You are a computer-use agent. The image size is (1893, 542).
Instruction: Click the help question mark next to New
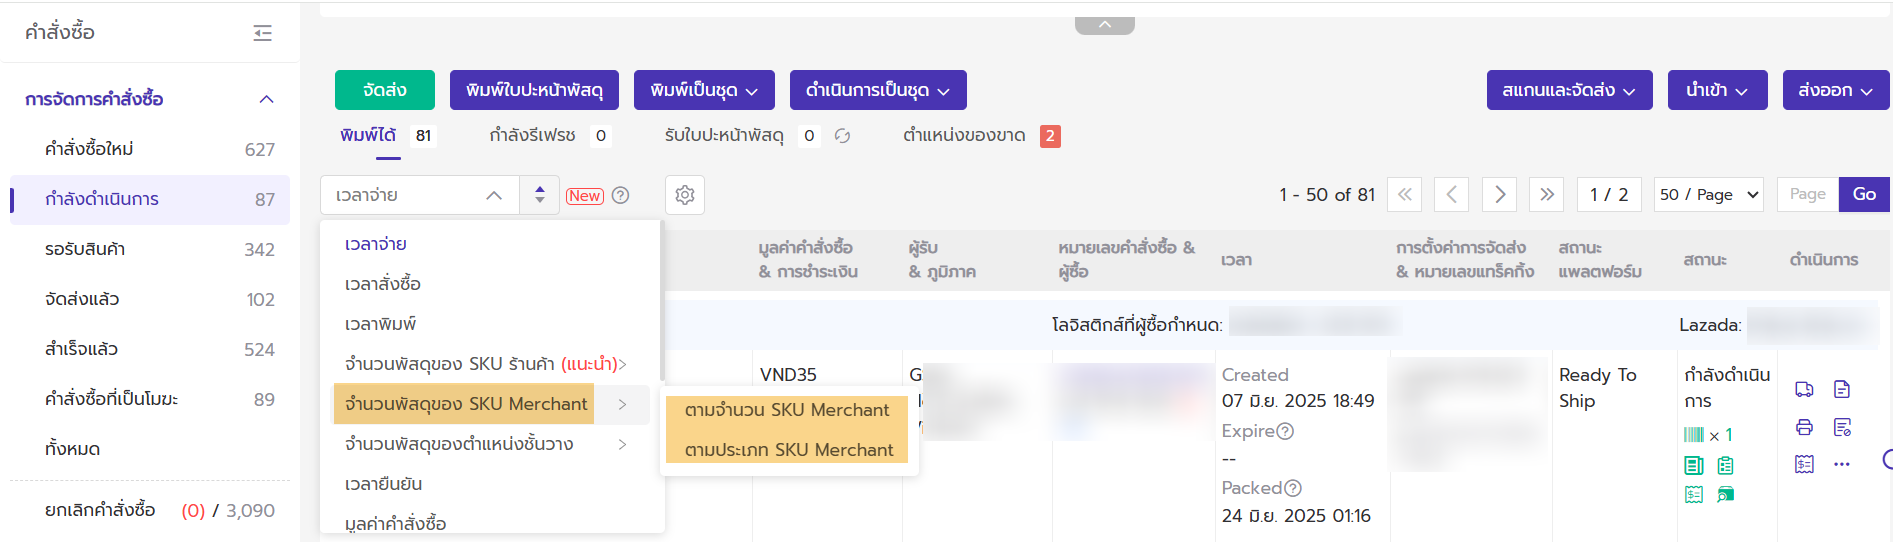(621, 195)
